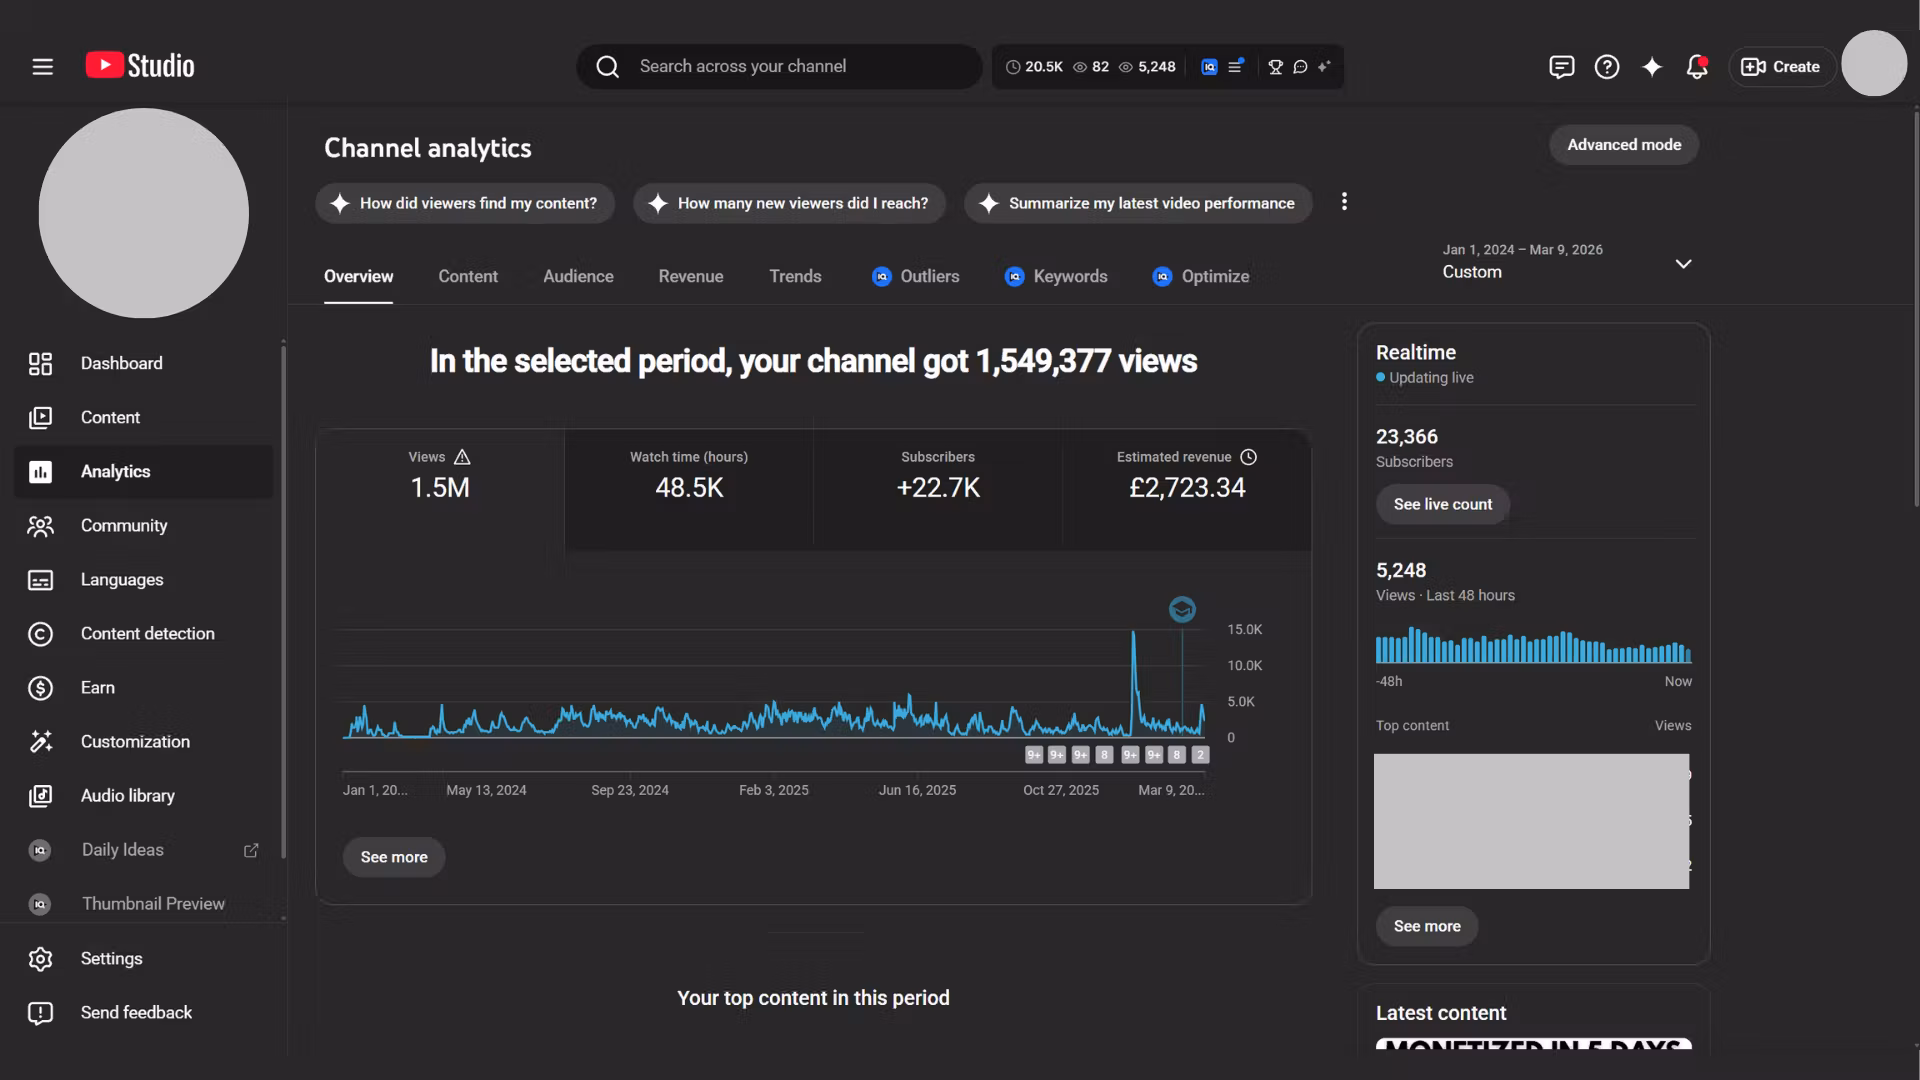
Task: Open Advanced mode
Action: [1623, 144]
